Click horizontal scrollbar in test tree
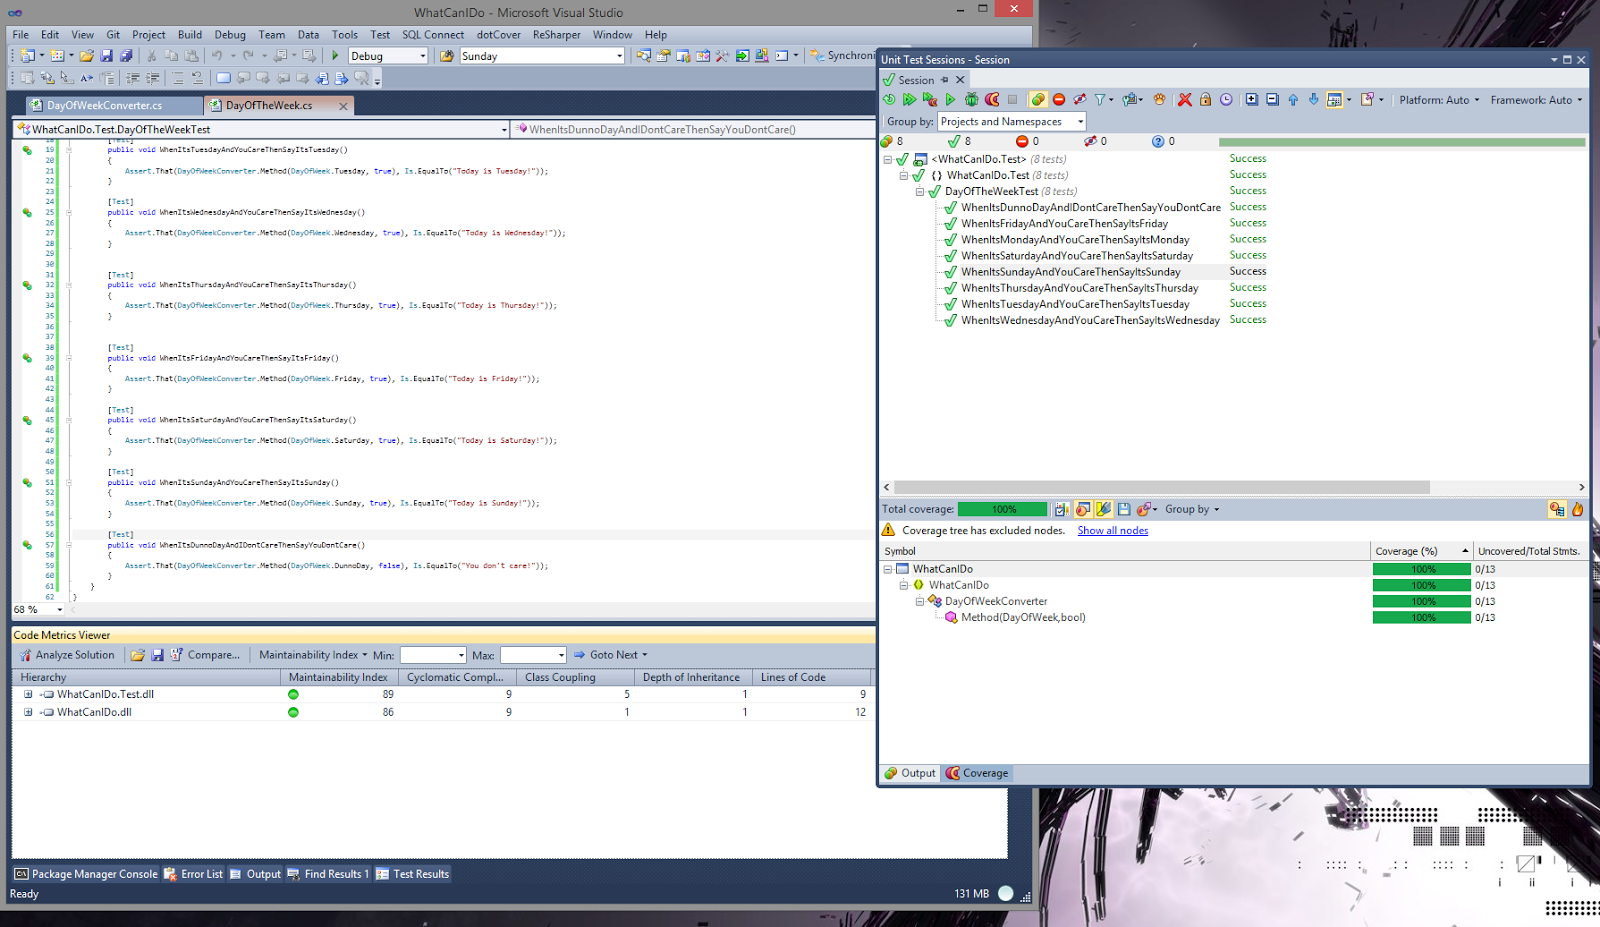This screenshot has height=927, width=1600. (x=1161, y=487)
